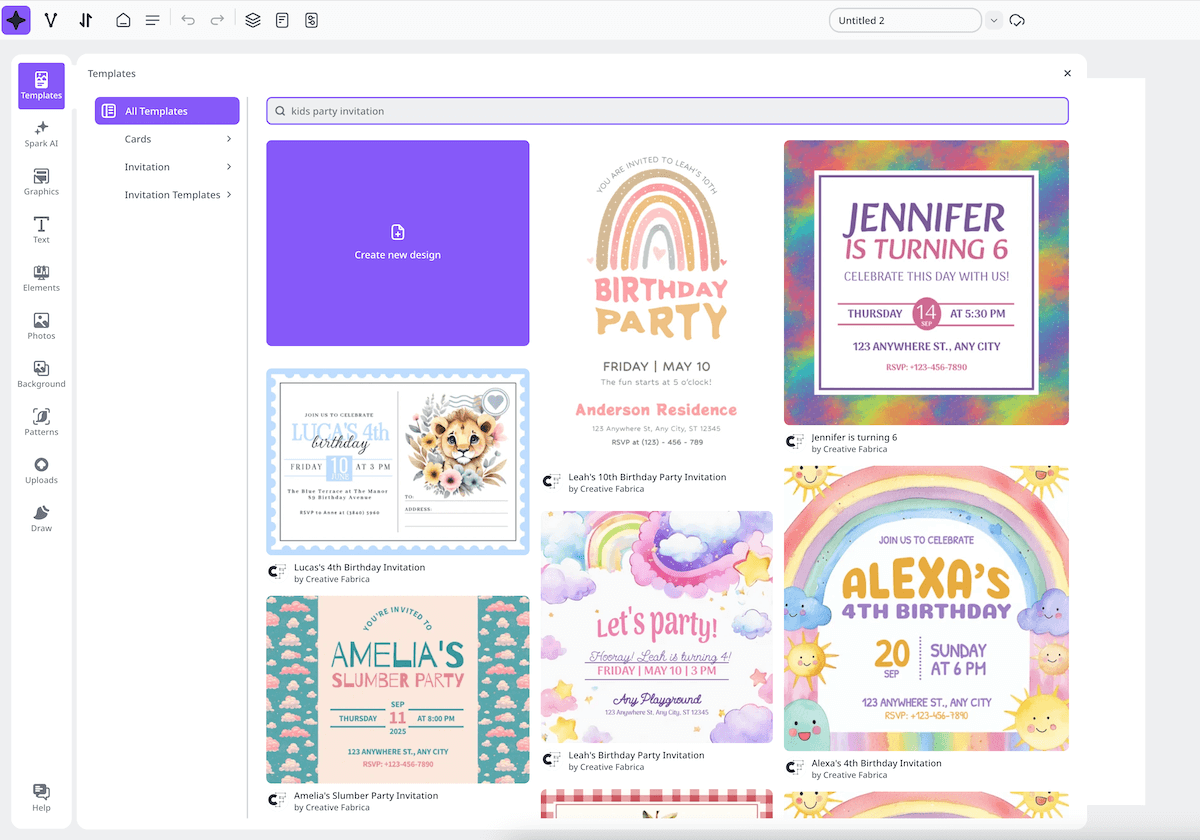The height and width of the screenshot is (840, 1200).
Task: Open the Spark AI panel
Action: click(x=41, y=133)
